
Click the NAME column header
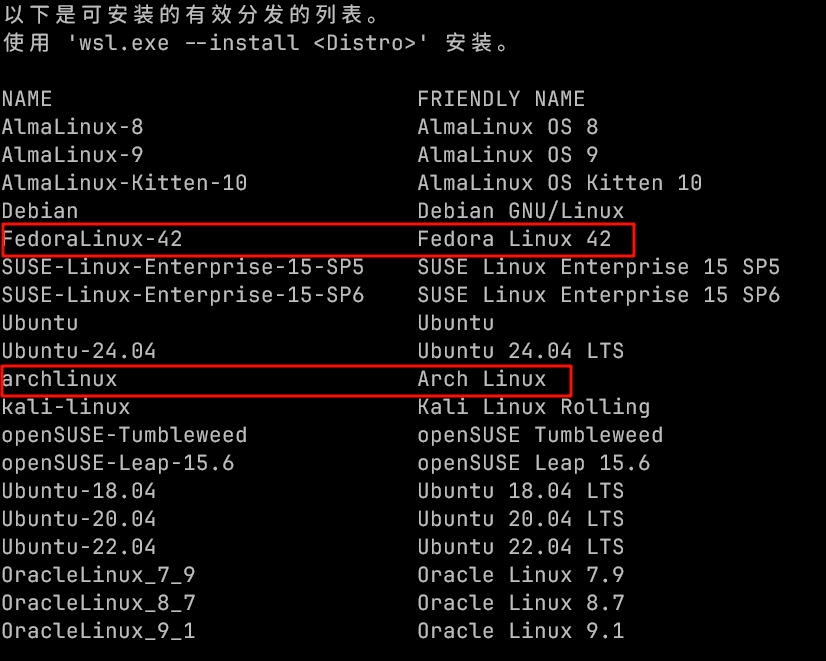click(27, 99)
